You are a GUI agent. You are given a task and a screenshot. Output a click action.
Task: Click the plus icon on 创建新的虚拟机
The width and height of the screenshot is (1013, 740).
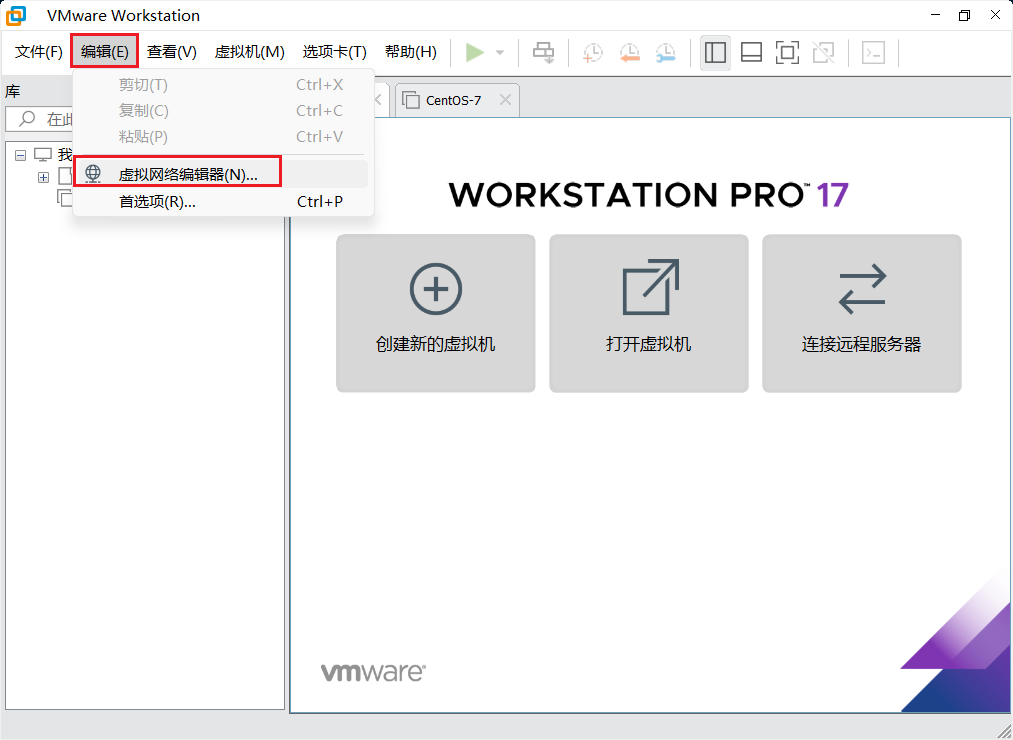tap(436, 289)
